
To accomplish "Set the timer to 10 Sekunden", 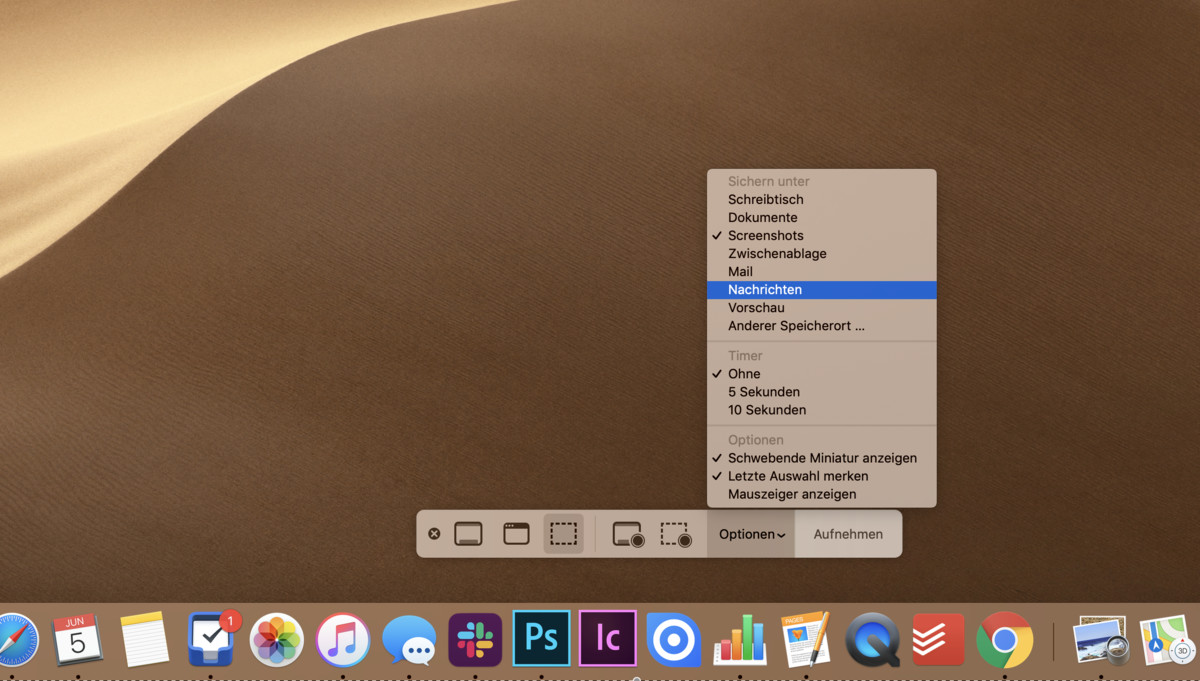I will pyautogui.click(x=822, y=410).
